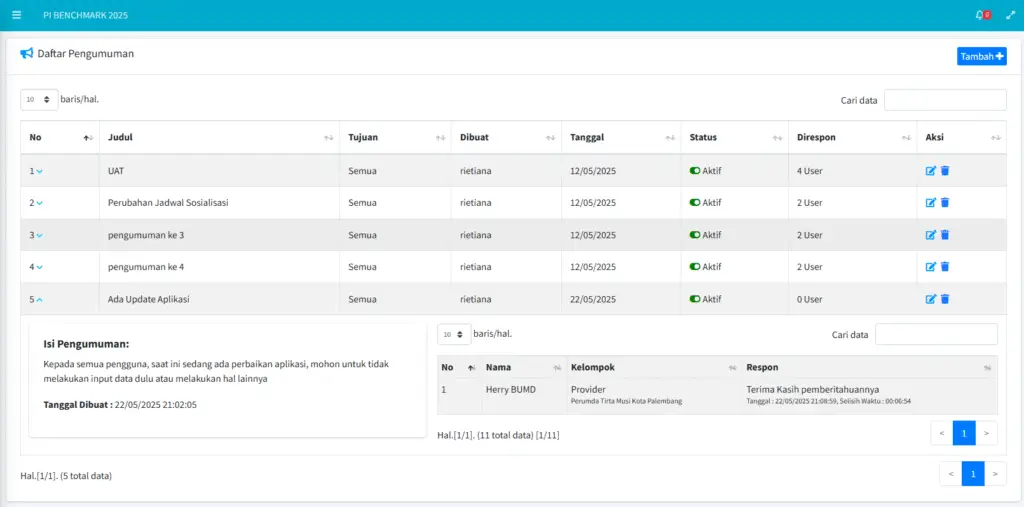
Task: Toggle the Aktif status for UAT
Action: [x=695, y=171]
